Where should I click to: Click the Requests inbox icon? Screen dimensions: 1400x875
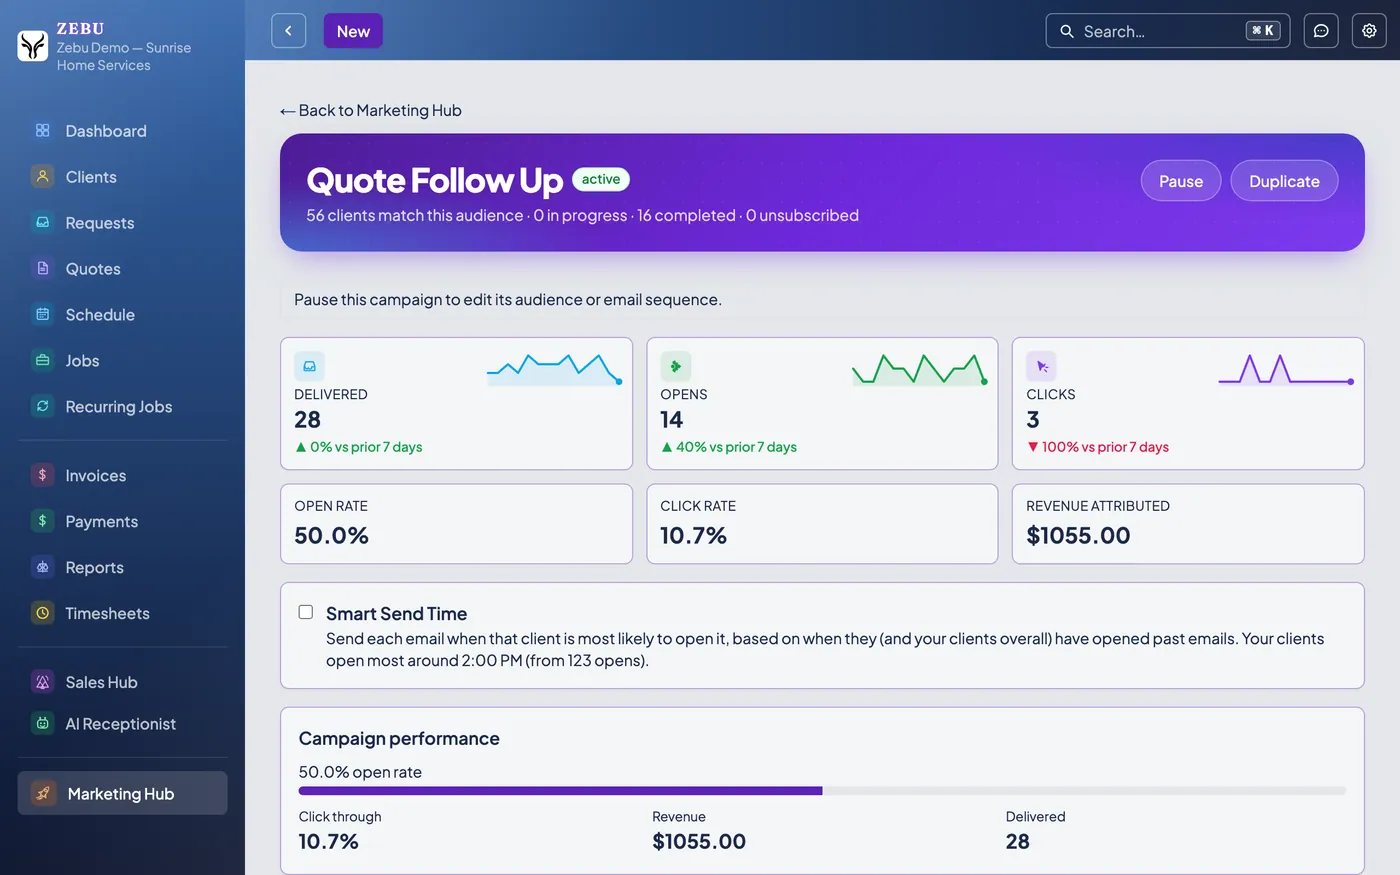[42, 223]
